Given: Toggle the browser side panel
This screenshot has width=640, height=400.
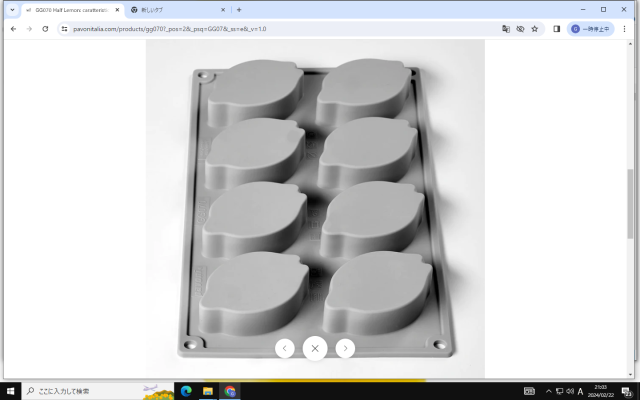Looking at the screenshot, I should (557, 29).
